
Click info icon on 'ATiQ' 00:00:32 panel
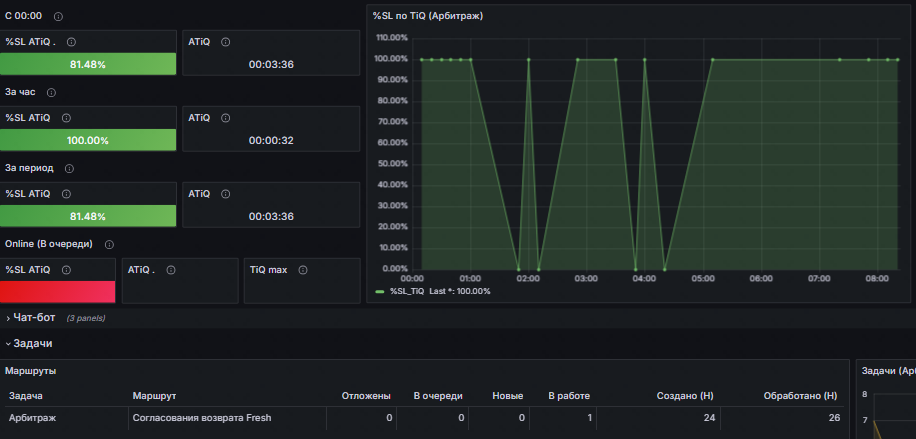[x=225, y=118]
